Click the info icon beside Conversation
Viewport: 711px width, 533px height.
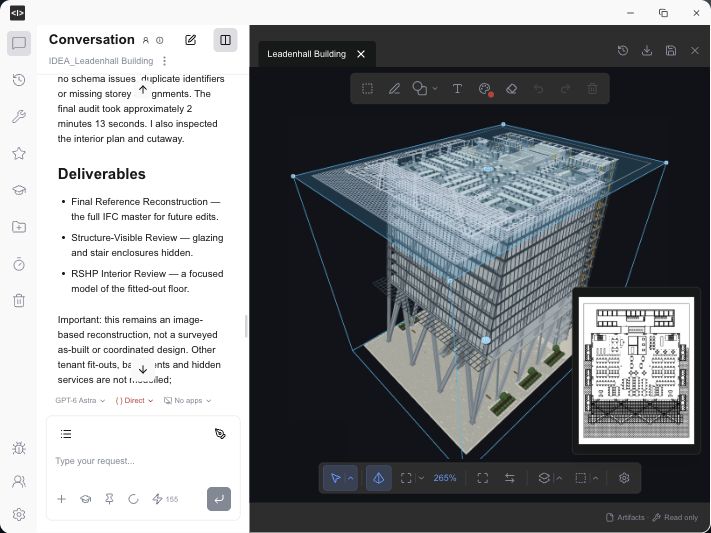tap(160, 40)
